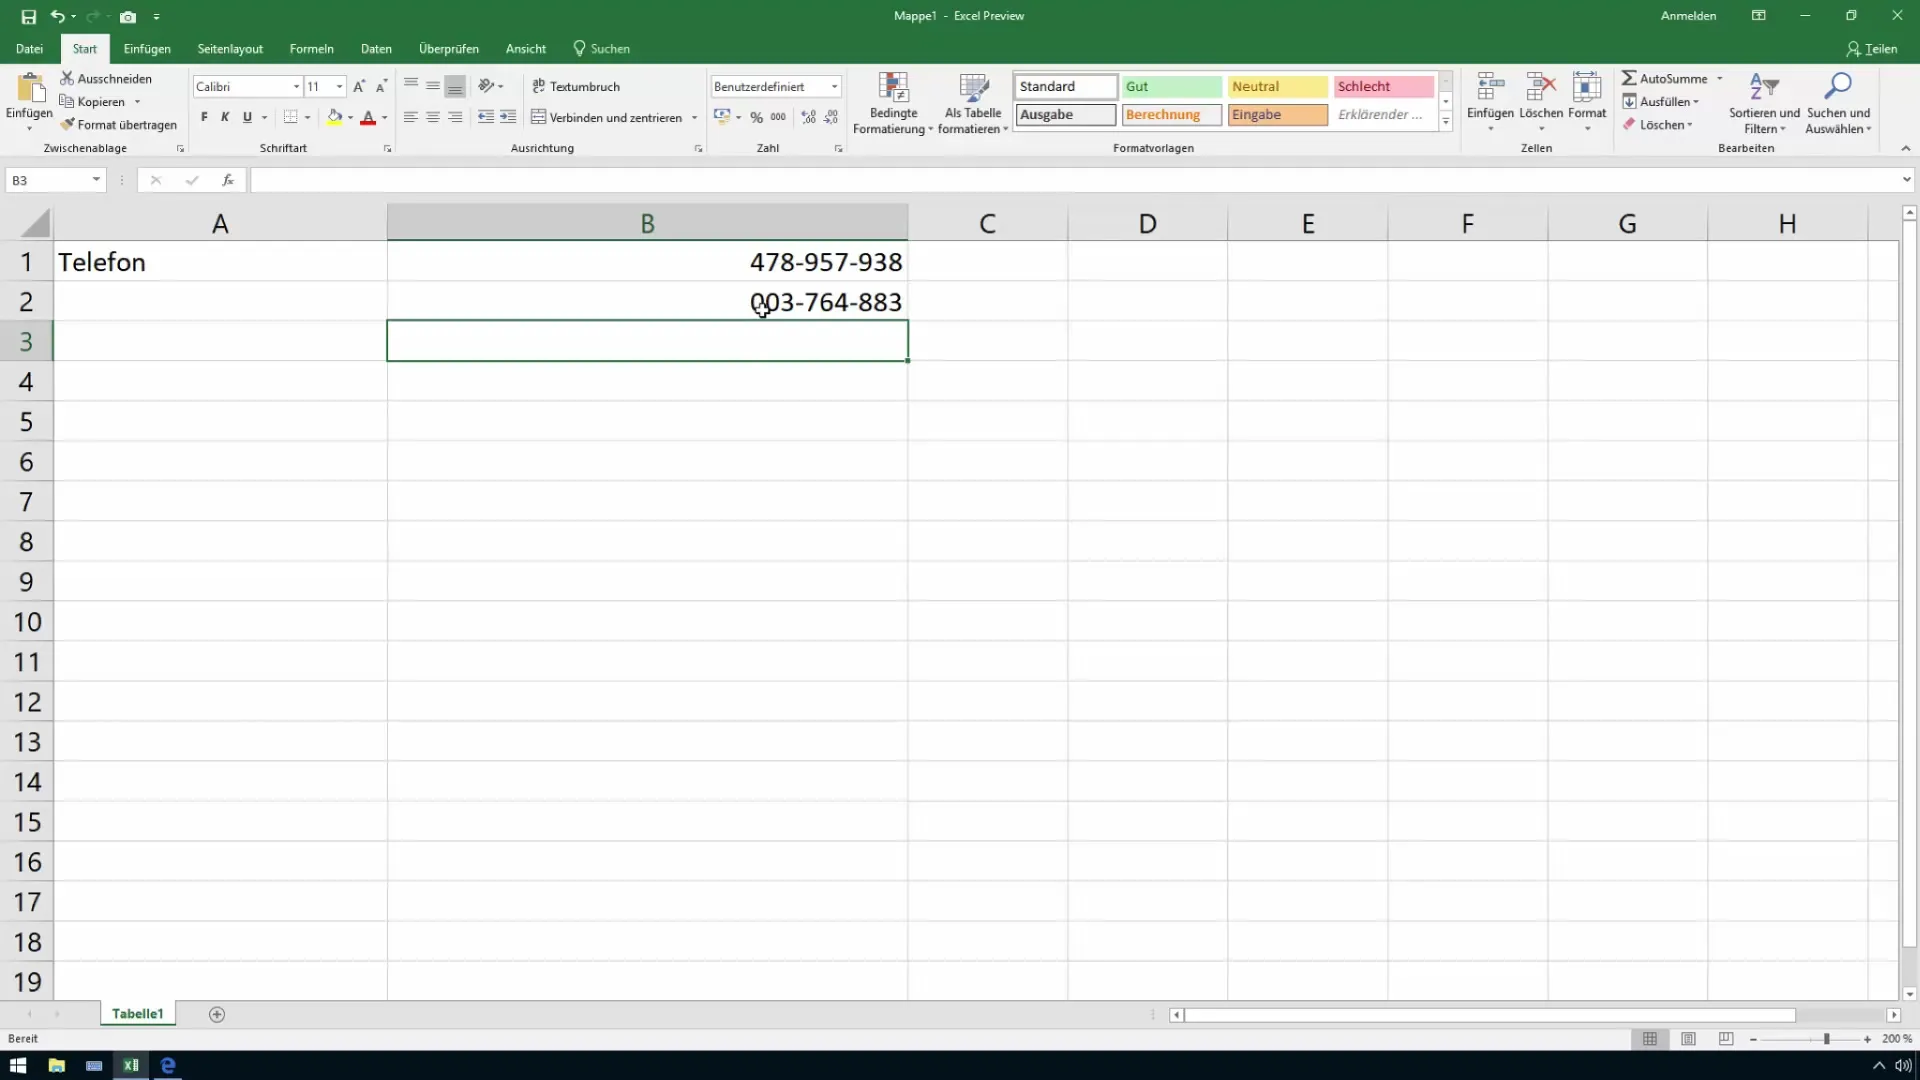Apply percent number format
Image resolution: width=1920 pixels, height=1080 pixels.
(x=757, y=117)
